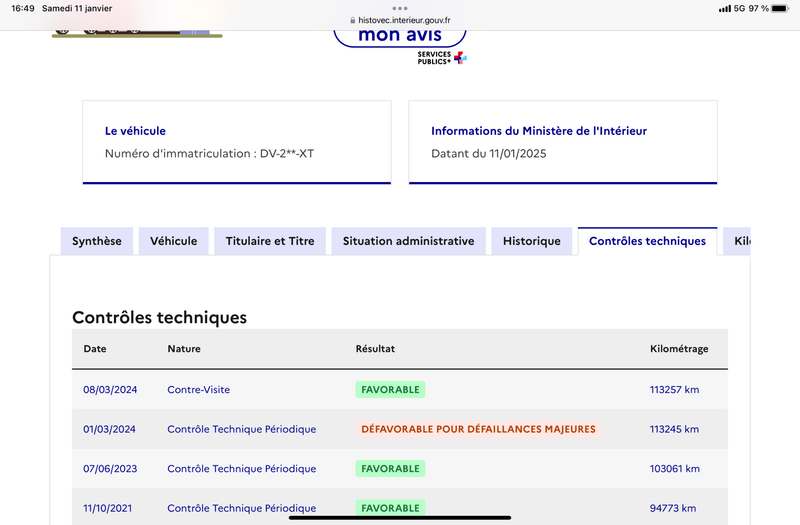The height and width of the screenshot is (525, 800).
Task: Click the 'Contrôles techniques' section heading
Action: pyautogui.click(x=159, y=317)
